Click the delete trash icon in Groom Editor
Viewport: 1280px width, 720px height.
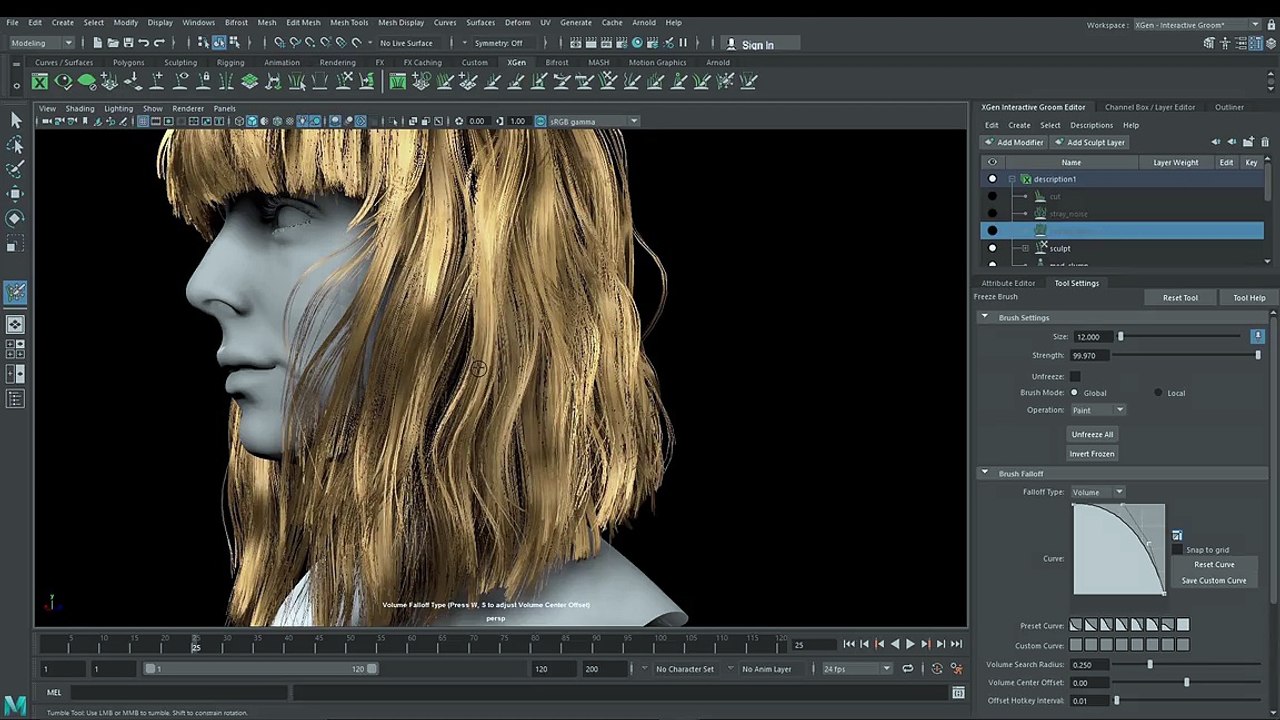(x=1264, y=142)
